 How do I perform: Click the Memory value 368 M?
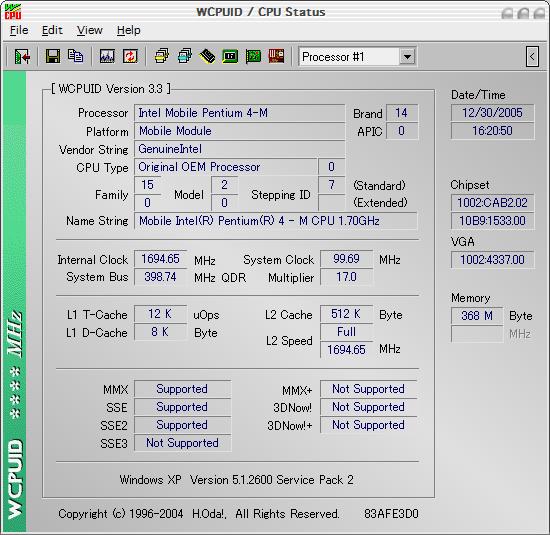point(477,316)
